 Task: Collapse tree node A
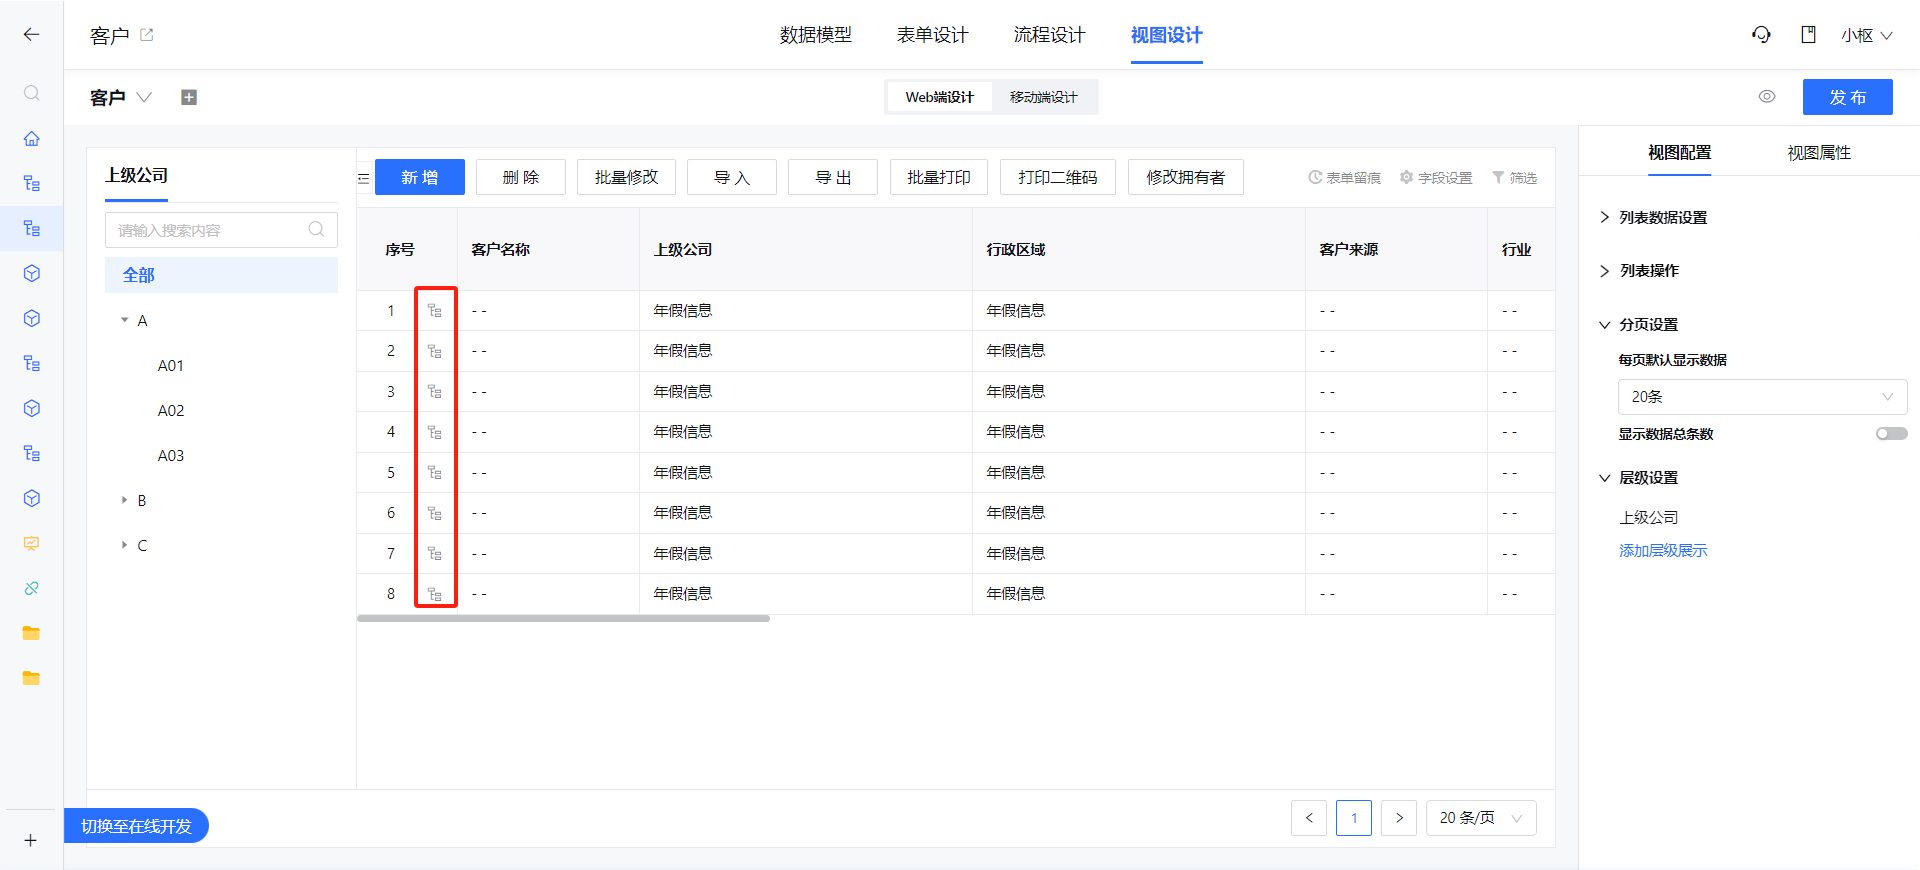tap(125, 320)
